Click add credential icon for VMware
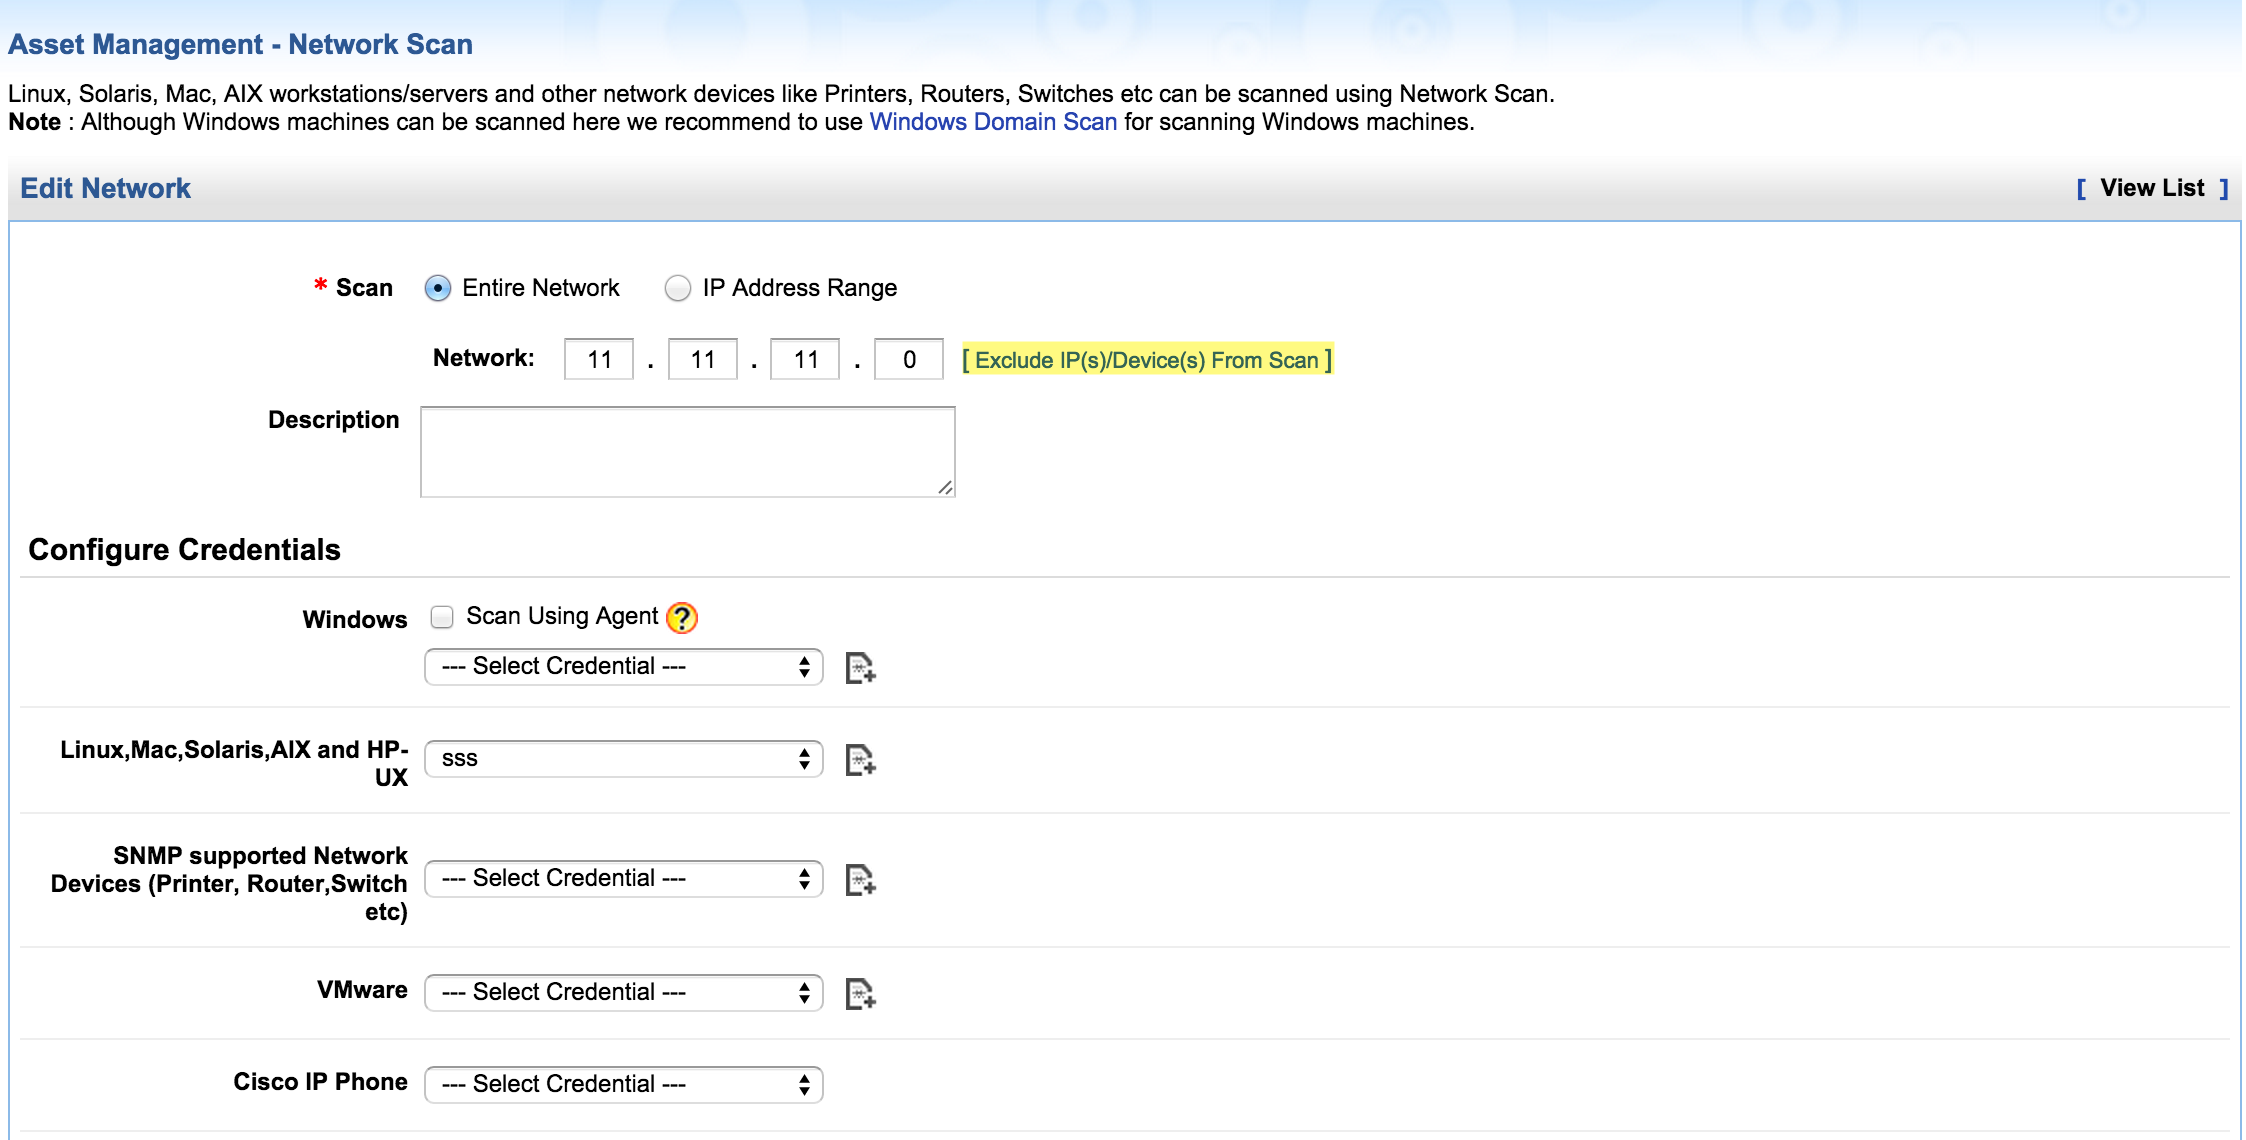The height and width of the screenshot is (1140, 2246). [x=860, y=994]
